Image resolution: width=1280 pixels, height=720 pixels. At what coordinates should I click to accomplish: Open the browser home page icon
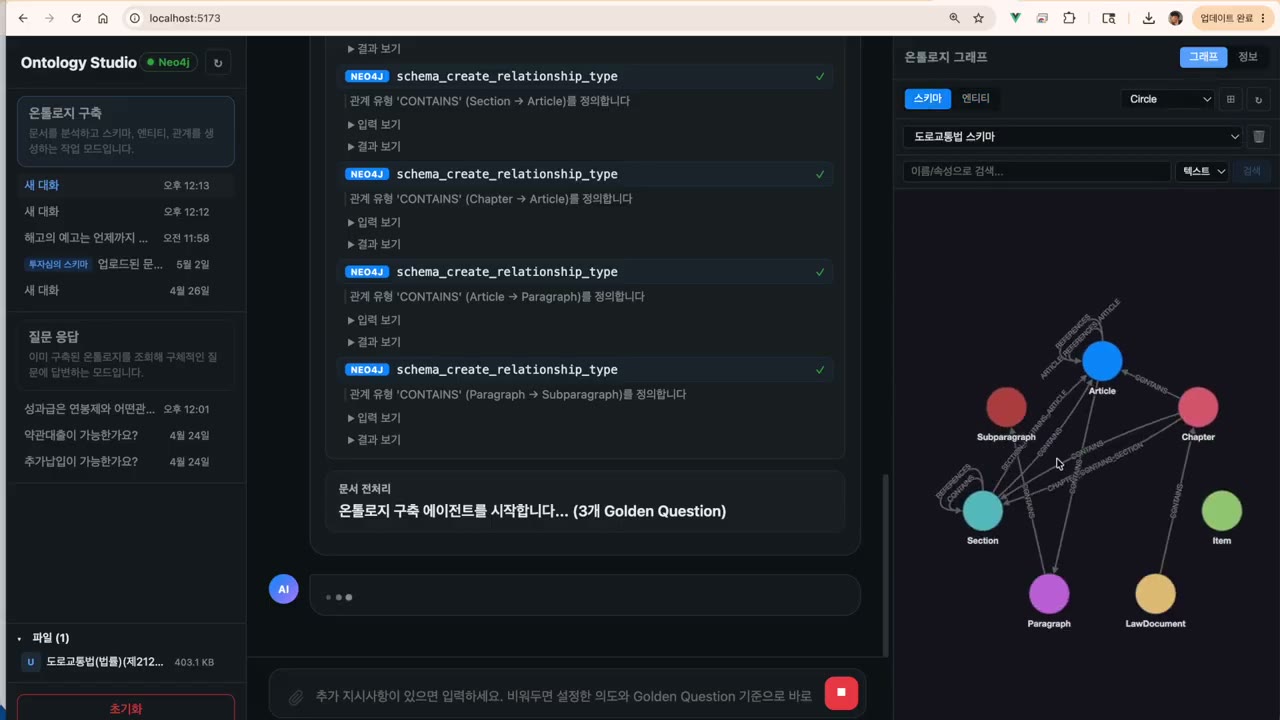[103, 18]
